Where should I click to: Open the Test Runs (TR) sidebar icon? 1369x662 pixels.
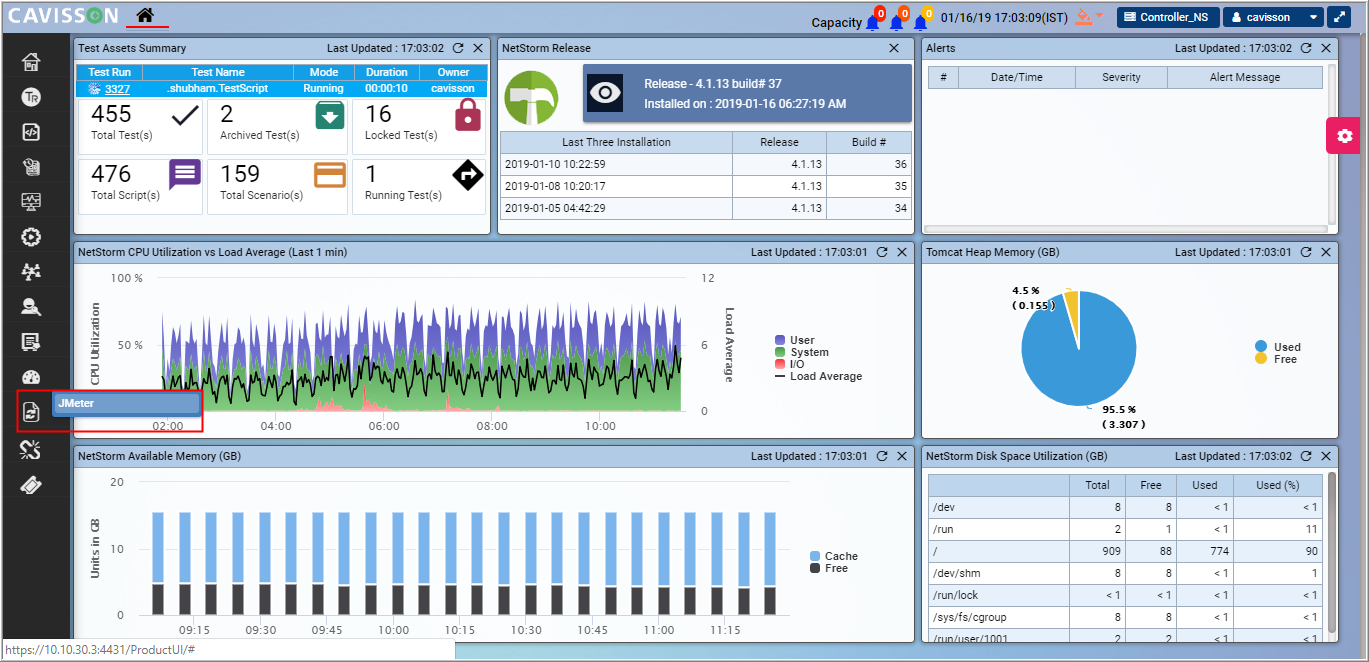coord(31,97)
